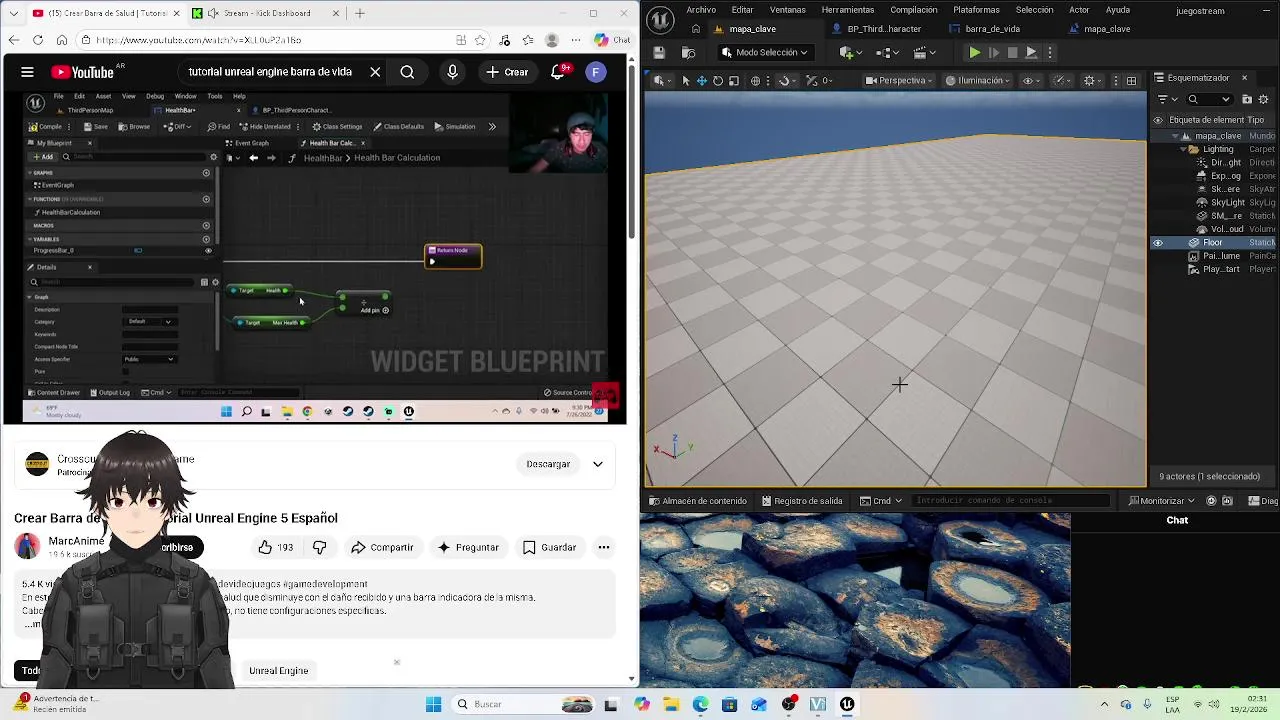
Task: Click viewport layout grid icon
Action: 1131,81
